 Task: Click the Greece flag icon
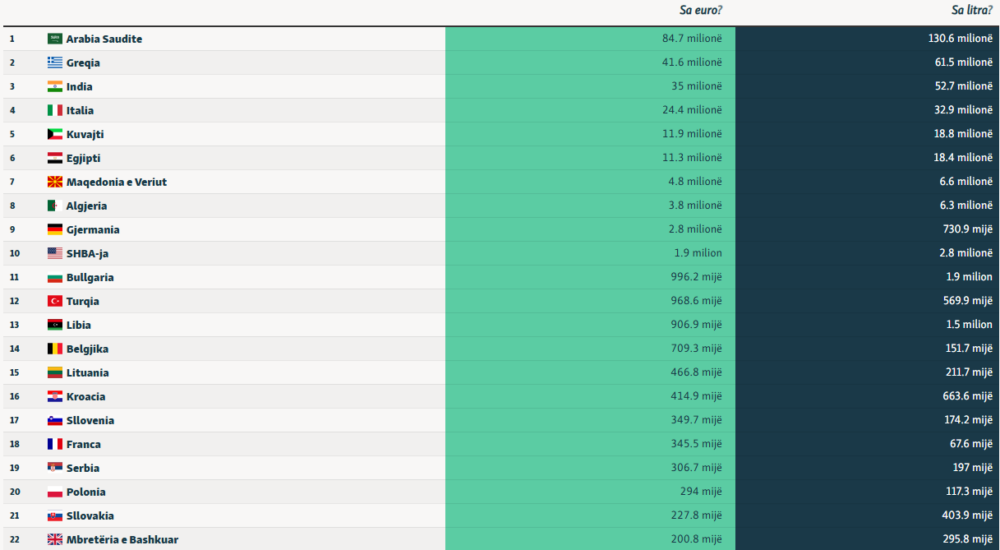(55, 63)
